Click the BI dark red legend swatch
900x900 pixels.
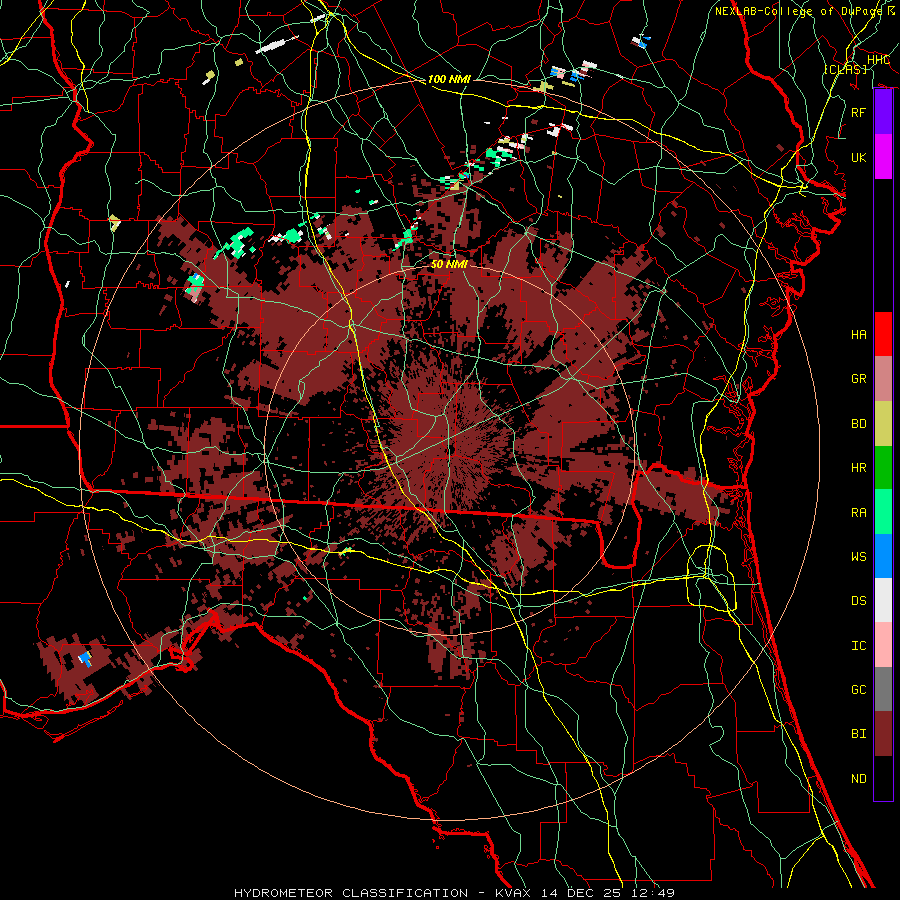[883, 734]
